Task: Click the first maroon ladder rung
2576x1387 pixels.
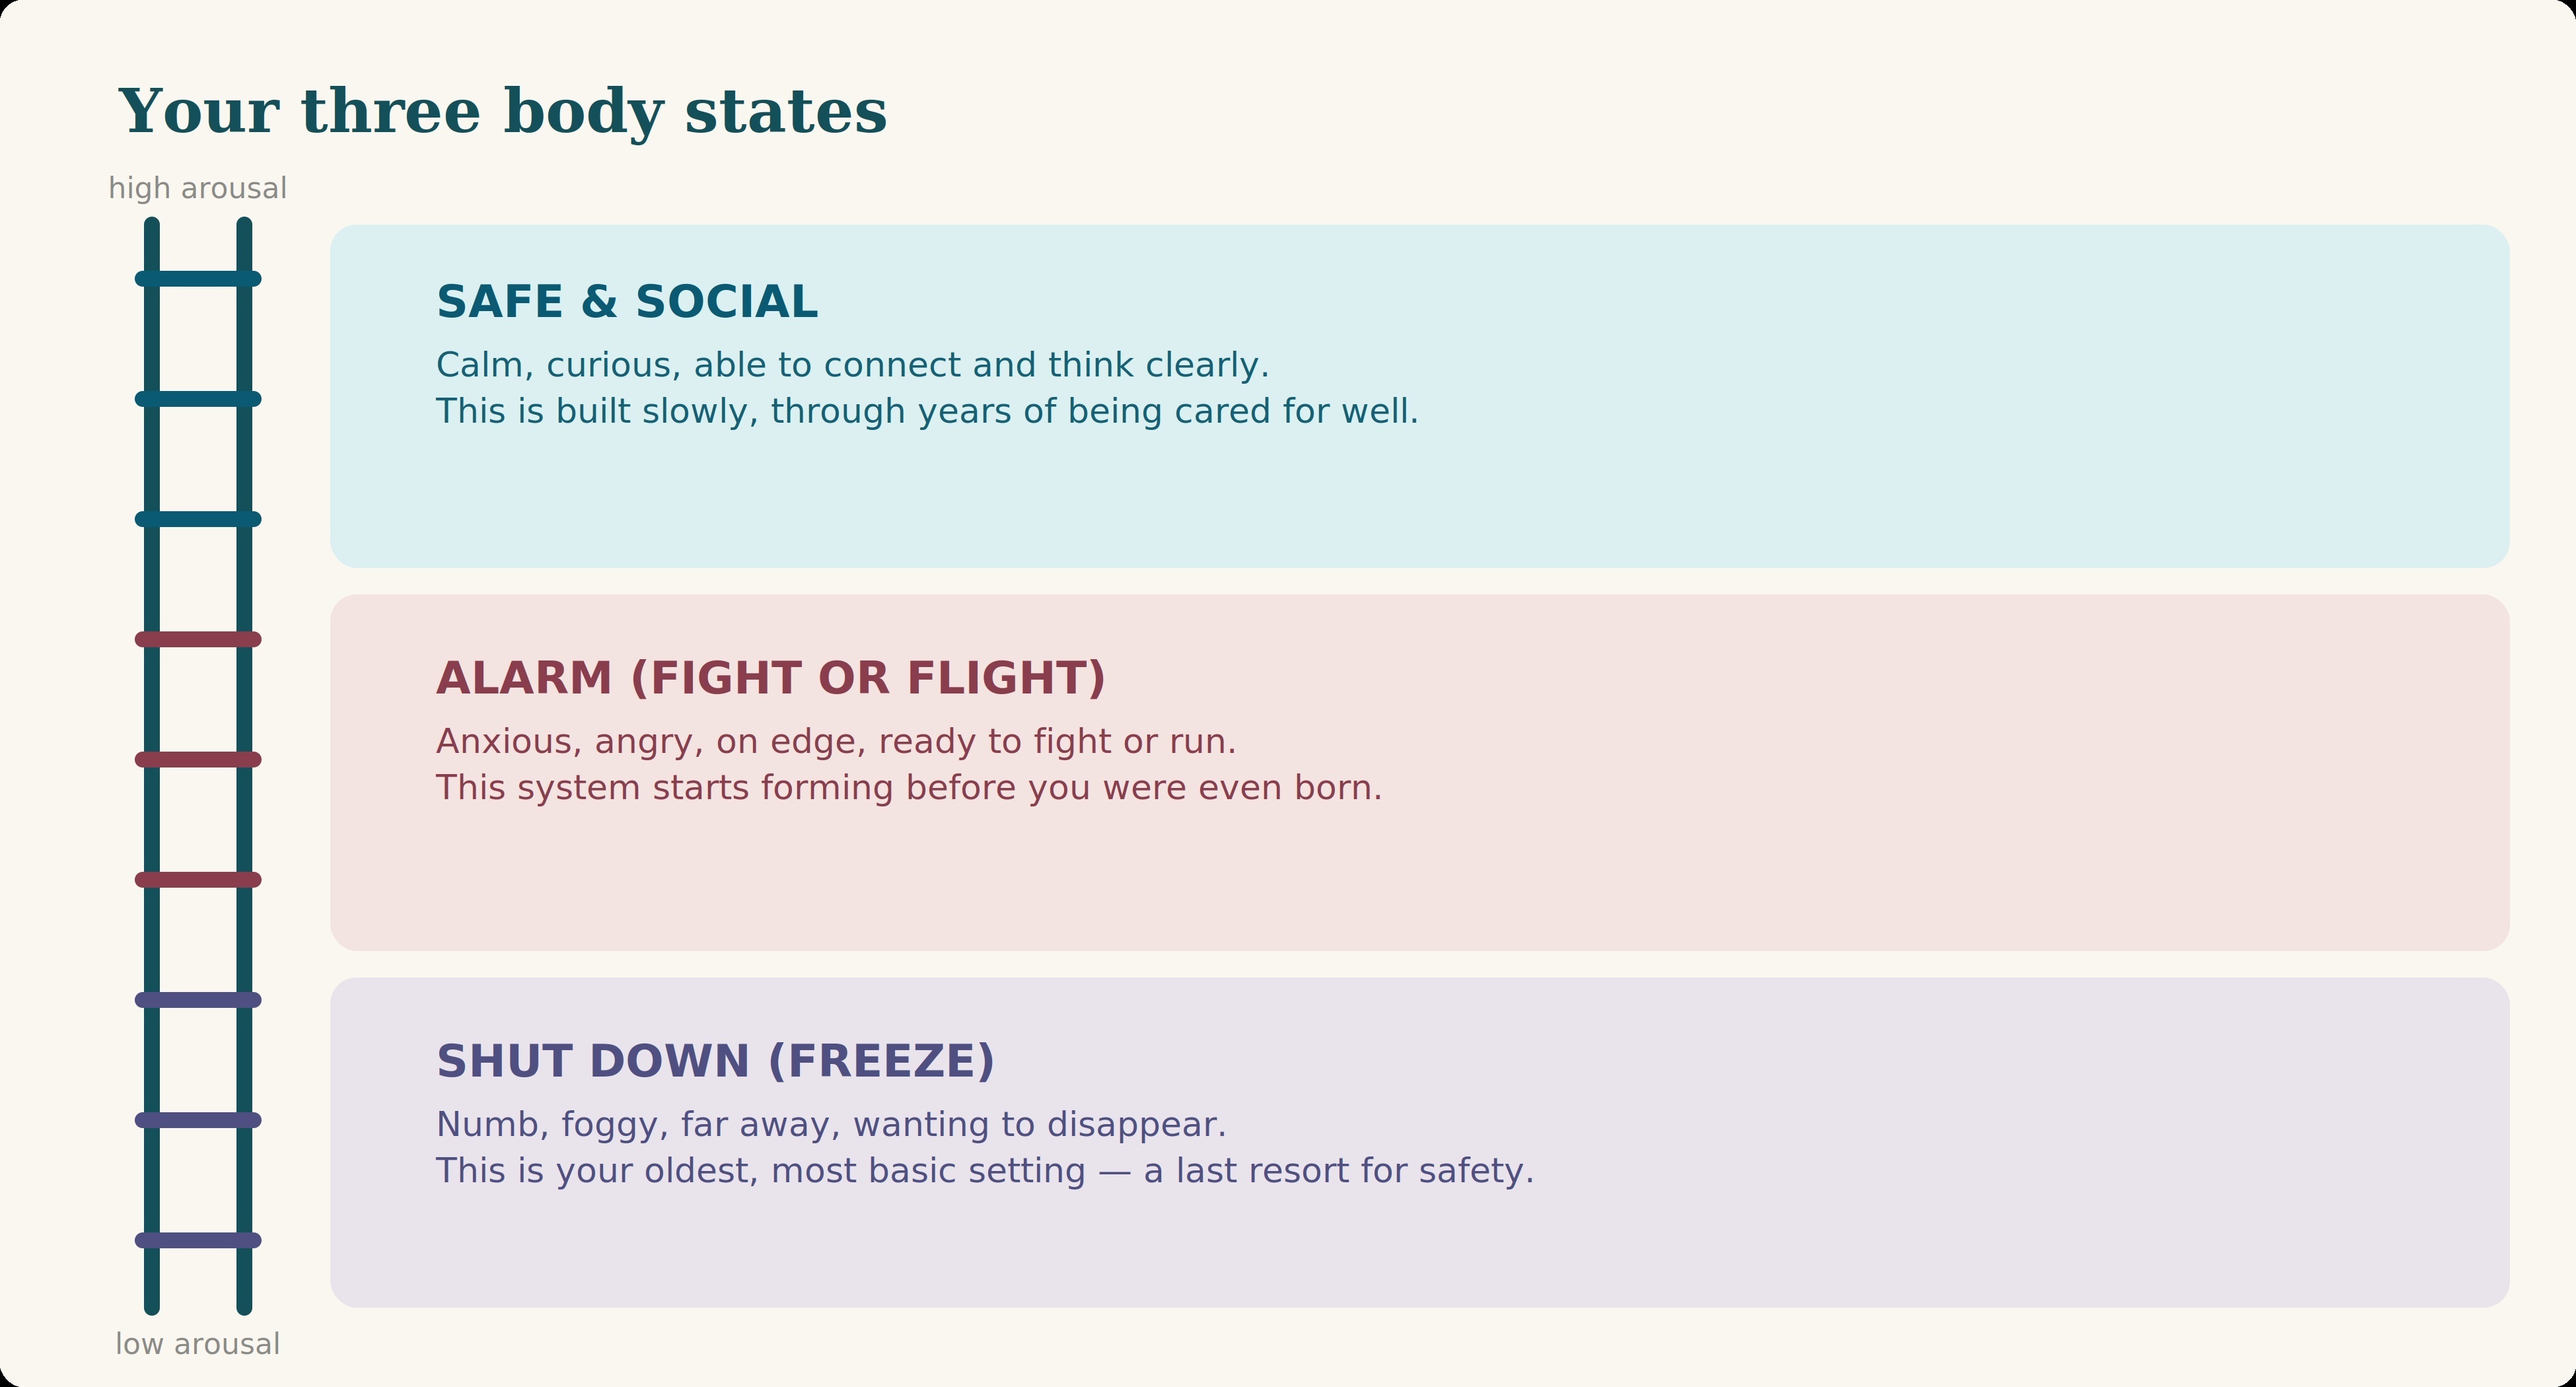Action: click(x=198, y=640)
